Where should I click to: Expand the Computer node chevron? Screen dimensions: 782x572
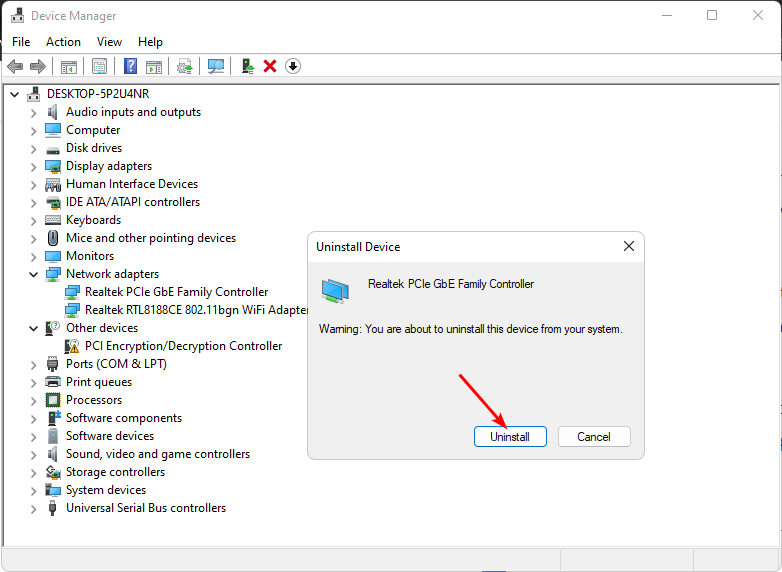tap(33, 131)
